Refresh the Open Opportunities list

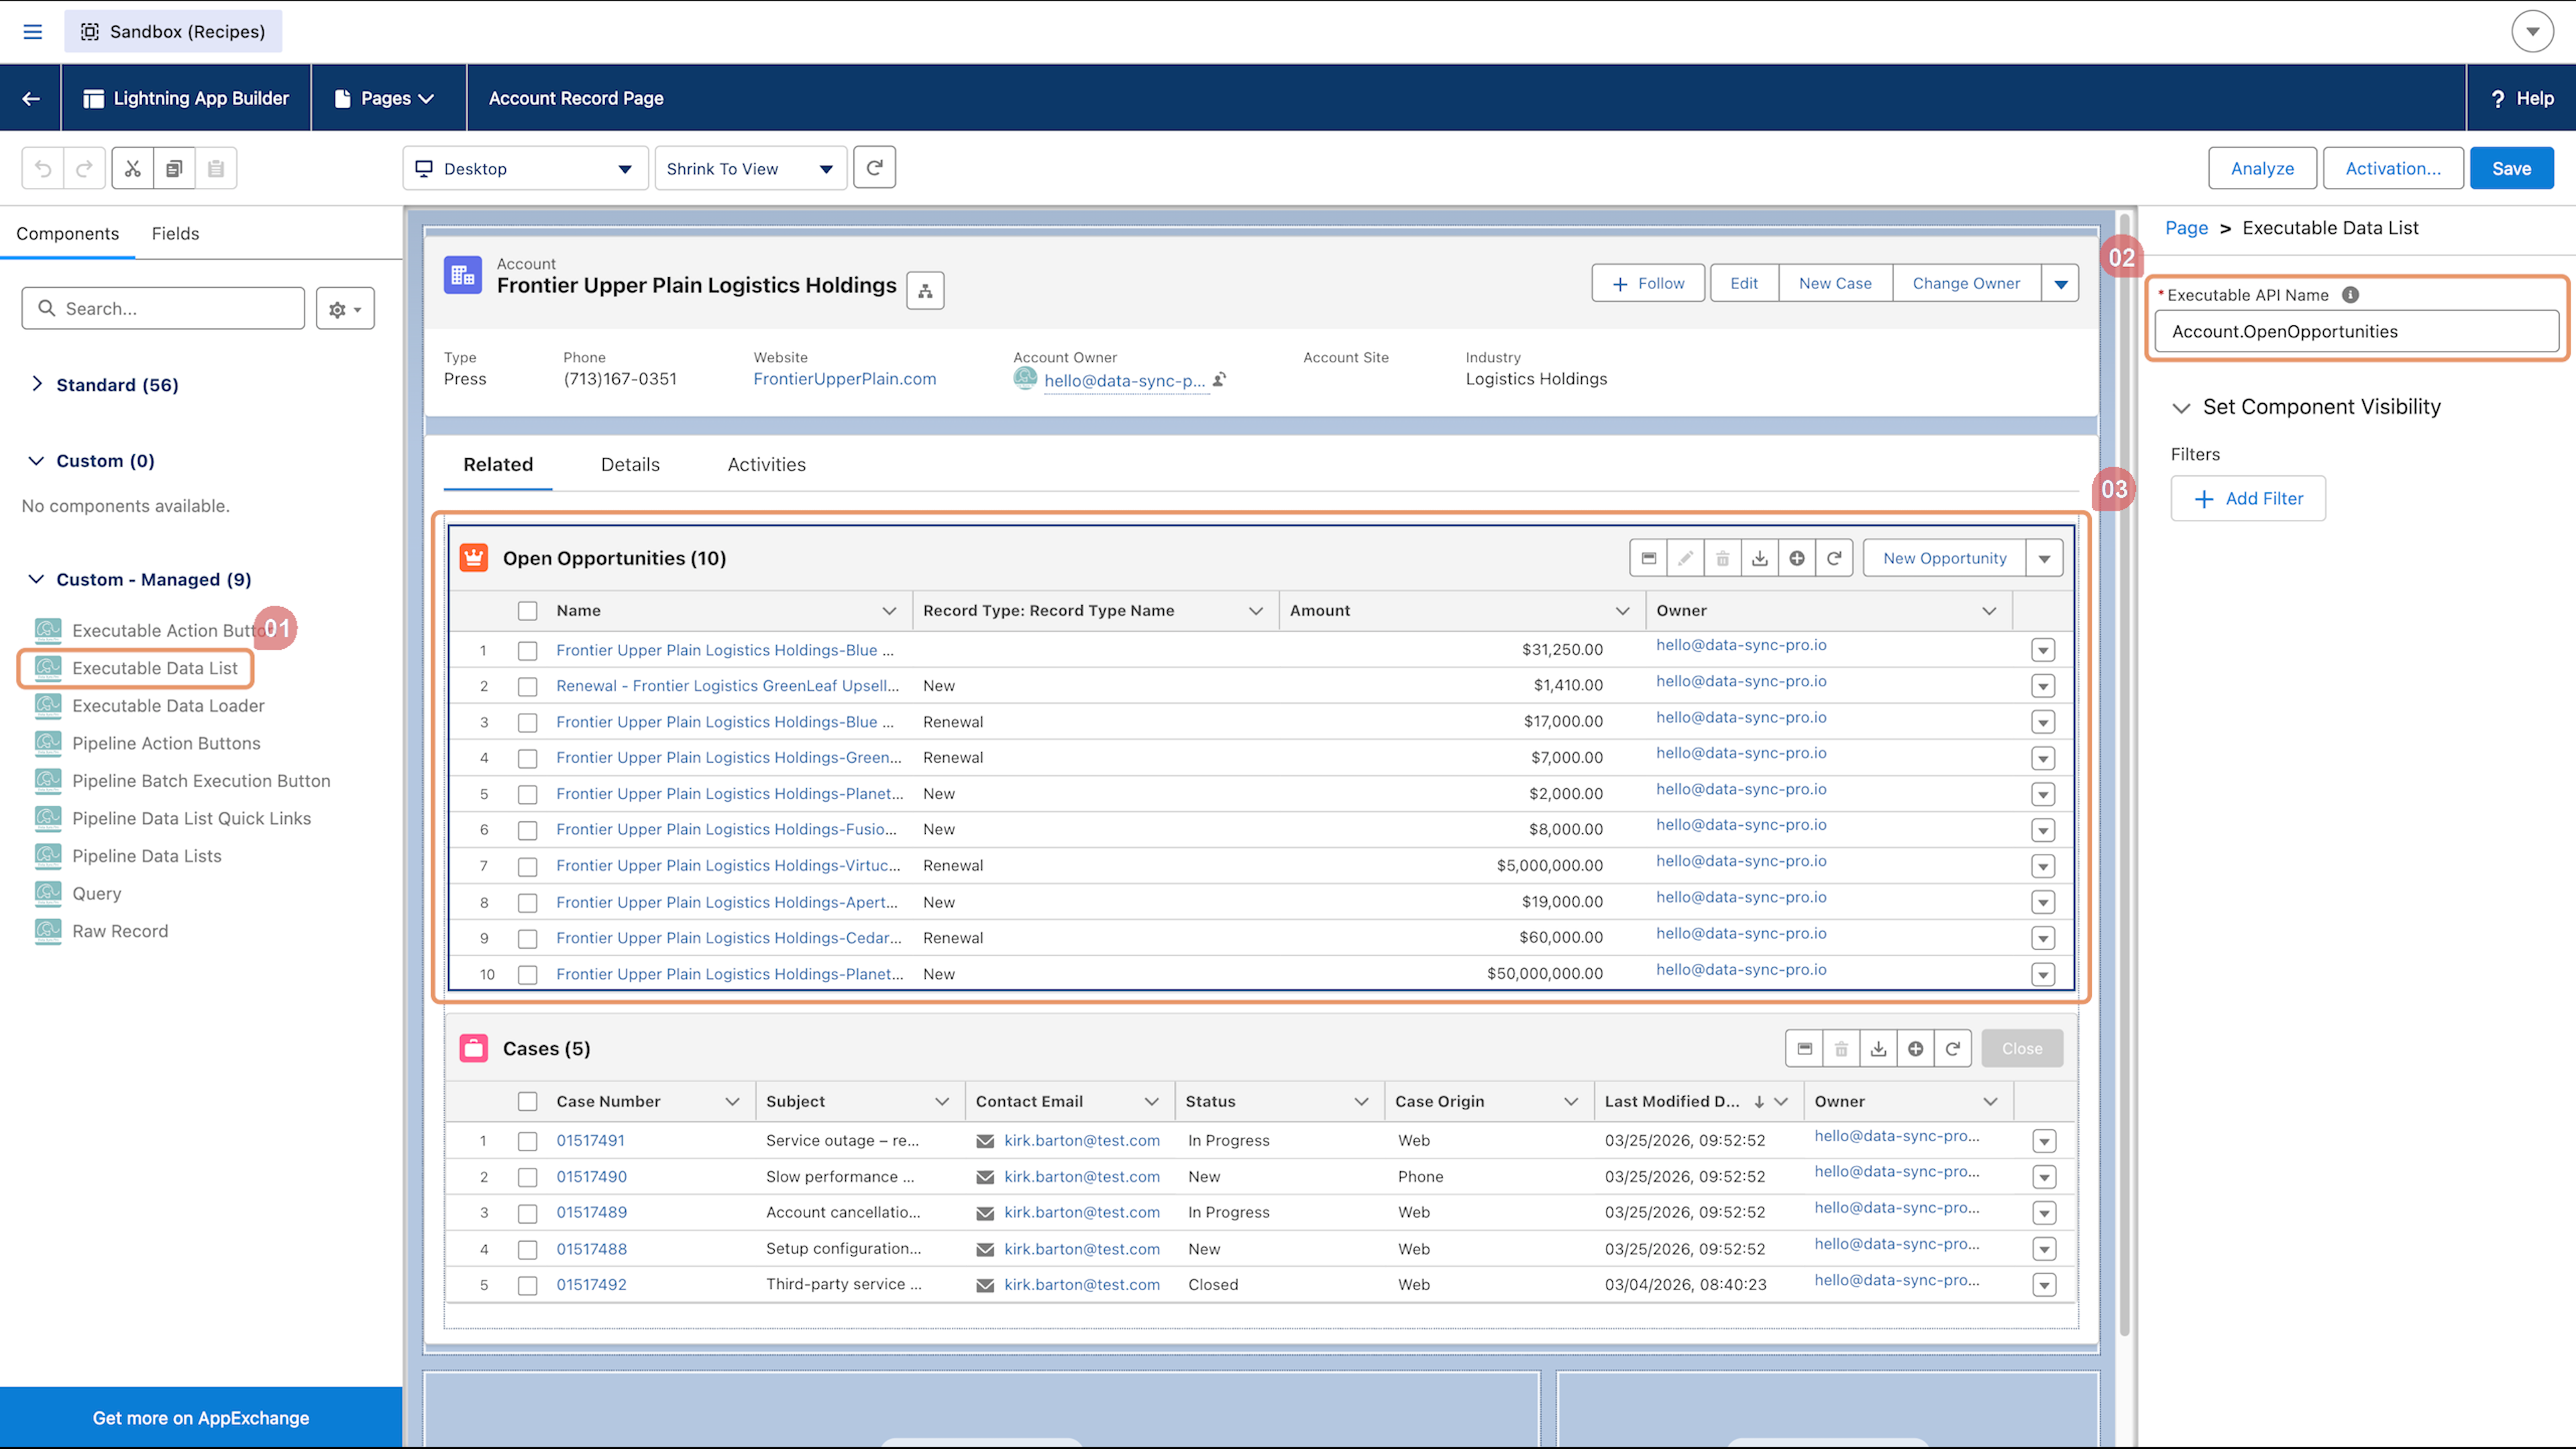tap(1834, 558)
